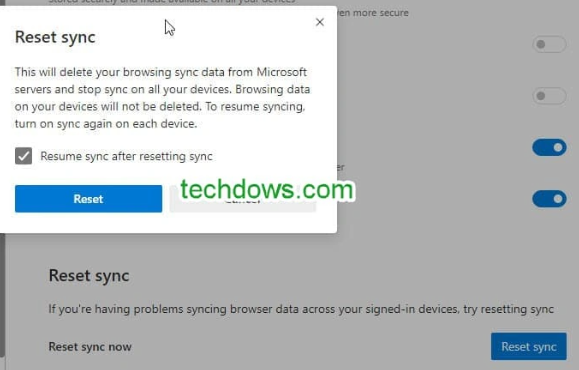Click the checkmark icon inside the checkbox
579x370 pixels.
pos(23,156)
